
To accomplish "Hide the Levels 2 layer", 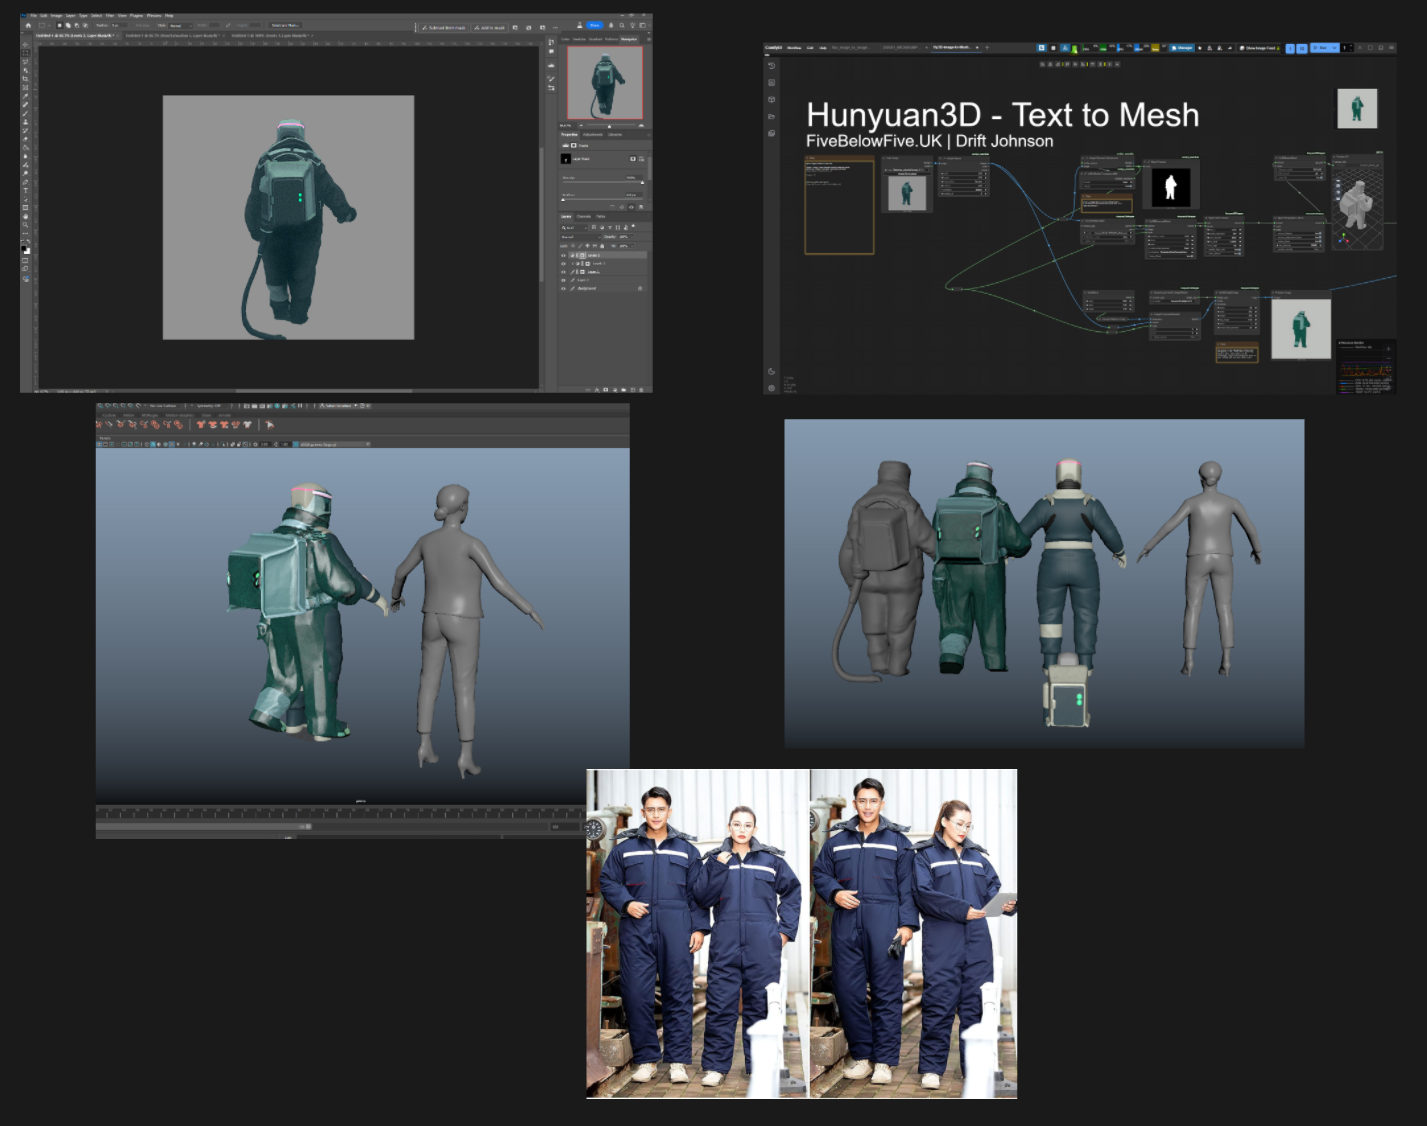I will pos(563,256).
